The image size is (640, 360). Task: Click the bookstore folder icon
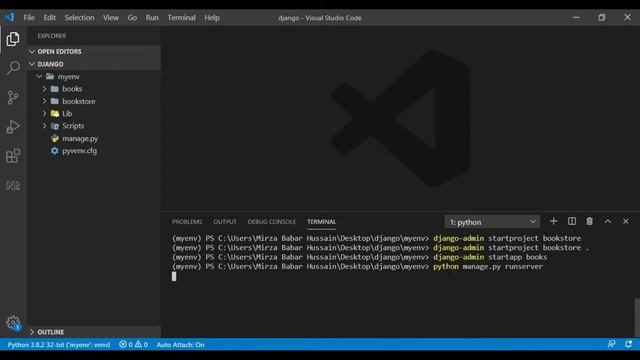pos(55,101)
